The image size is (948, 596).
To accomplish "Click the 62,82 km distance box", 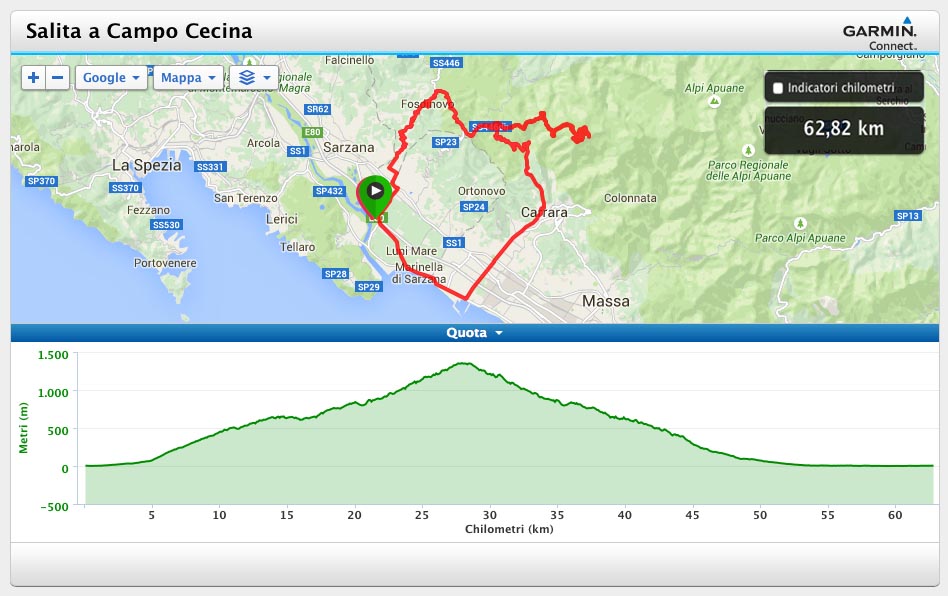I will coord(844,129).
